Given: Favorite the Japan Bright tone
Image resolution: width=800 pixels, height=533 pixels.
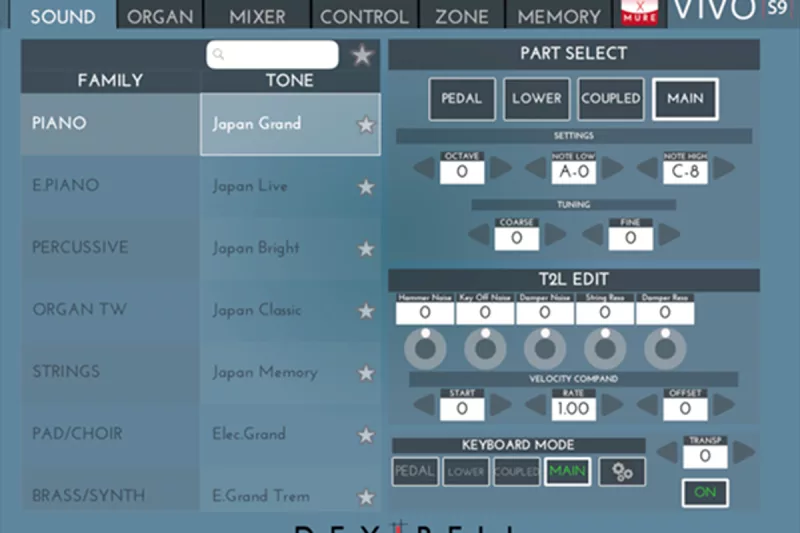Looking at the screenshot, I should 366,249.
